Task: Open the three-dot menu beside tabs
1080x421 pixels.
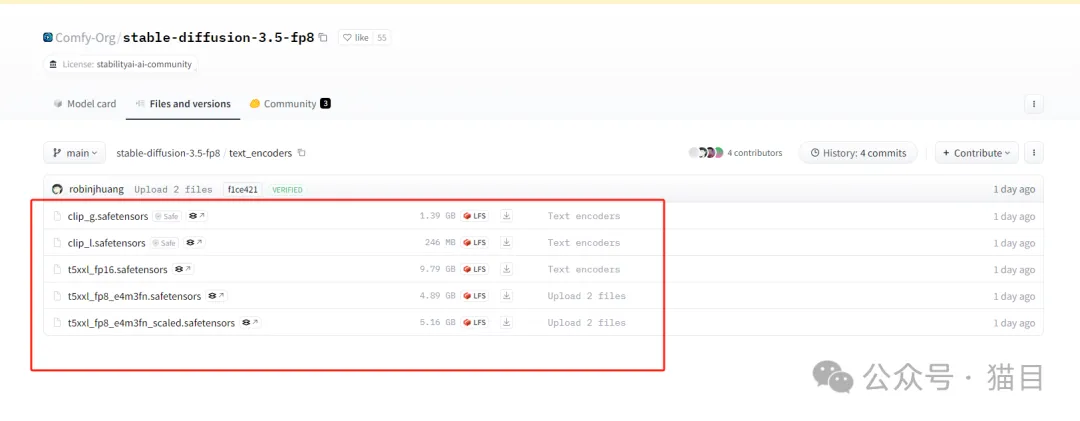Action: (x=1033, y=105)
